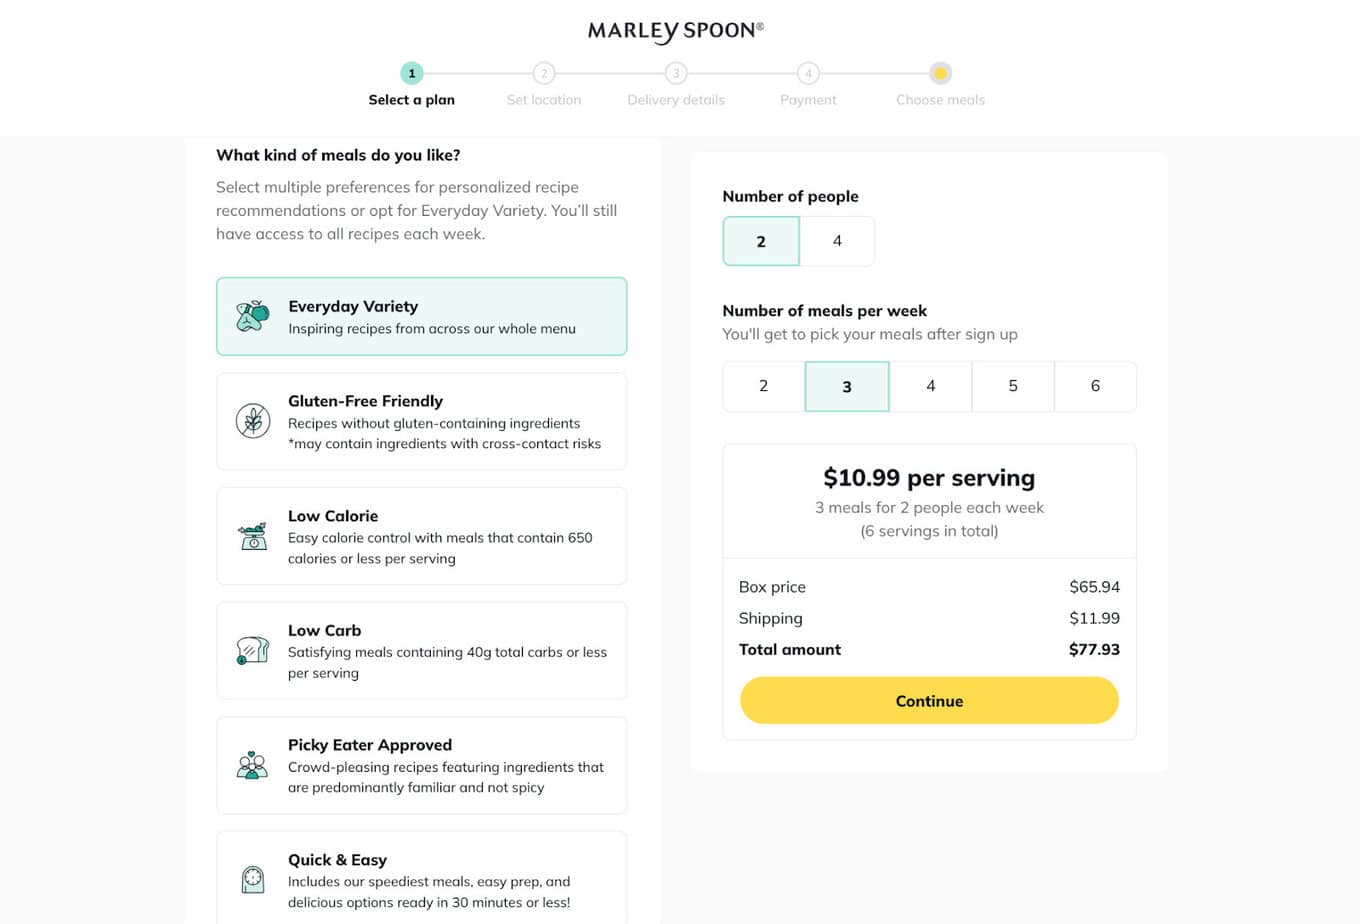
Task: Select 2 meals per week
Action: (764, 386)
